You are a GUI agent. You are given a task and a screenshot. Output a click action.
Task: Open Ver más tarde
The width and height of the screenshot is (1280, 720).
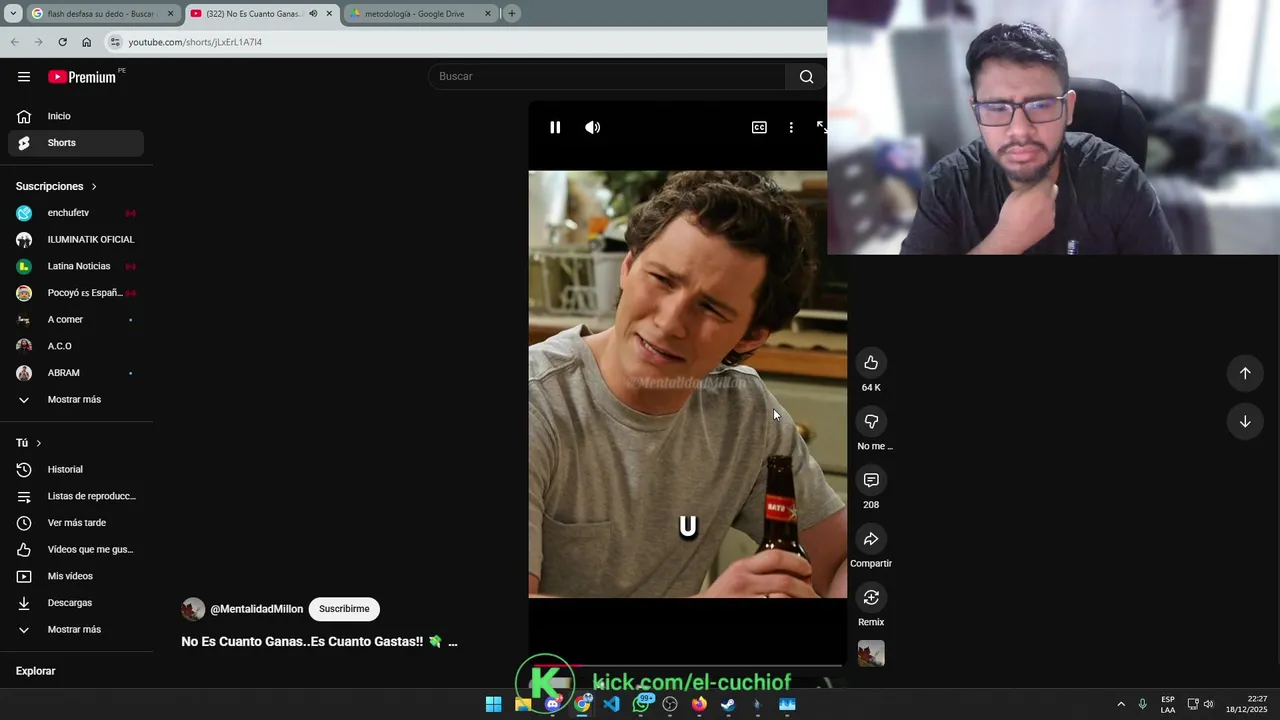point(76,523)
